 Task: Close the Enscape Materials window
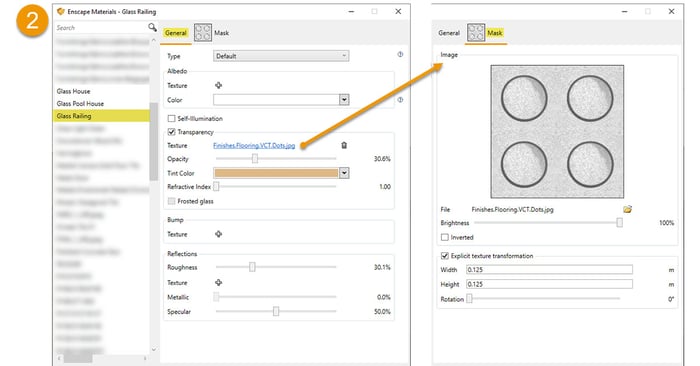click(398, 12)
